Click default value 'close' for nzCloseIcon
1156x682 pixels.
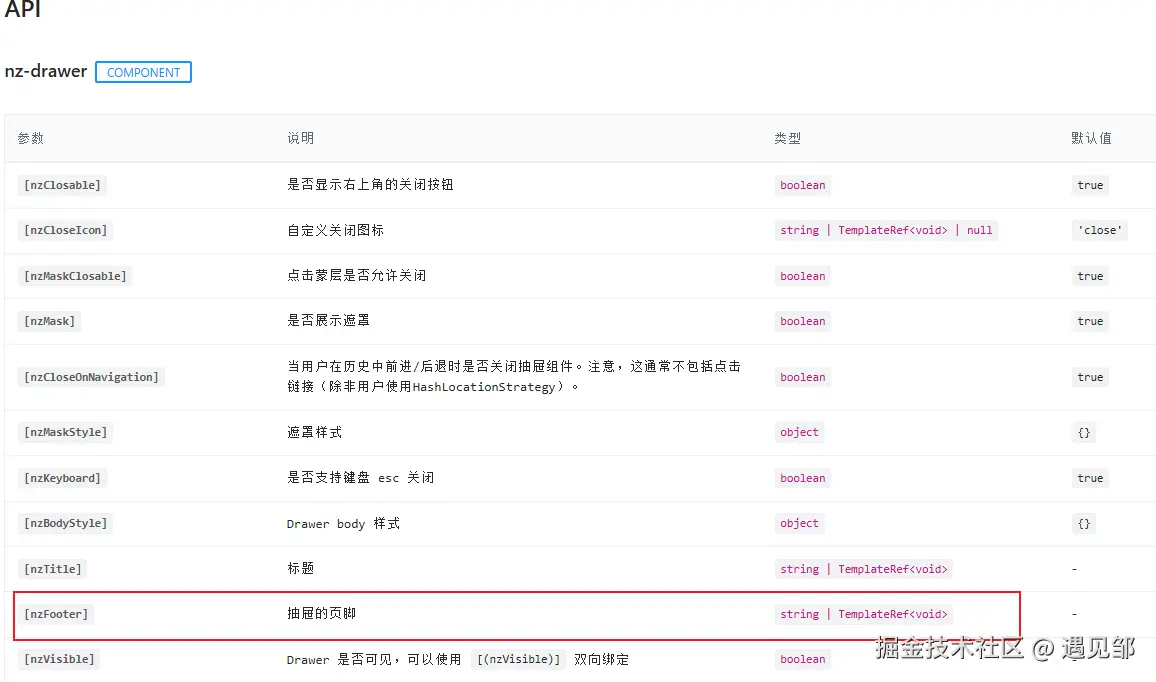(x=1100, y=230)
